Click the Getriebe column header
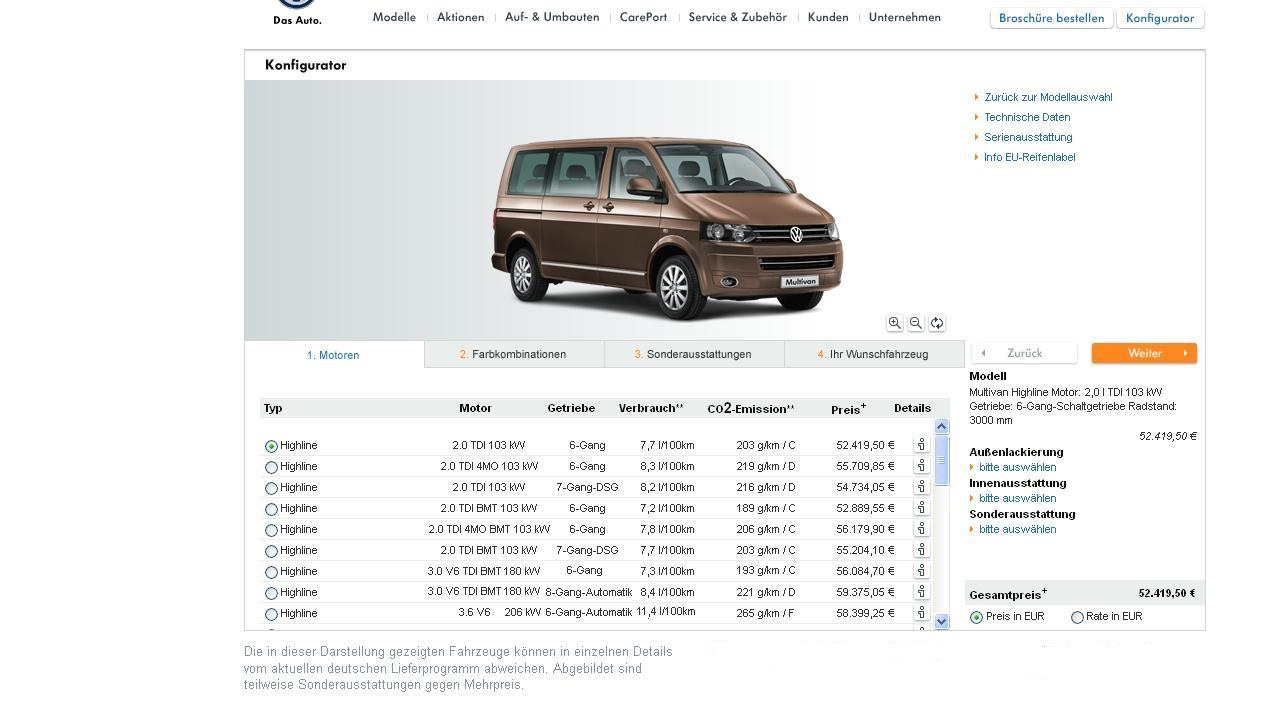Viewport: 1270px width, 701px height. tap(571, 408)
